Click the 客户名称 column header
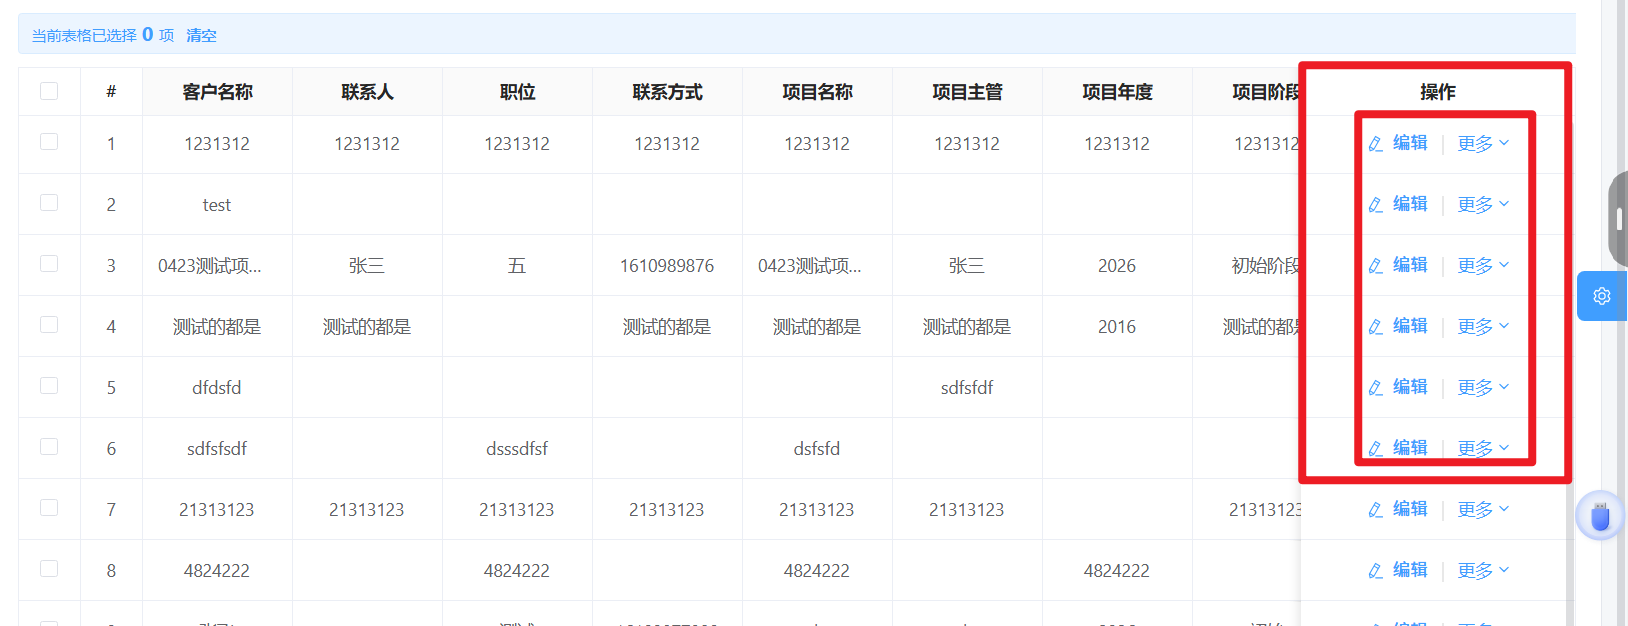 click(x=217, y=92)
